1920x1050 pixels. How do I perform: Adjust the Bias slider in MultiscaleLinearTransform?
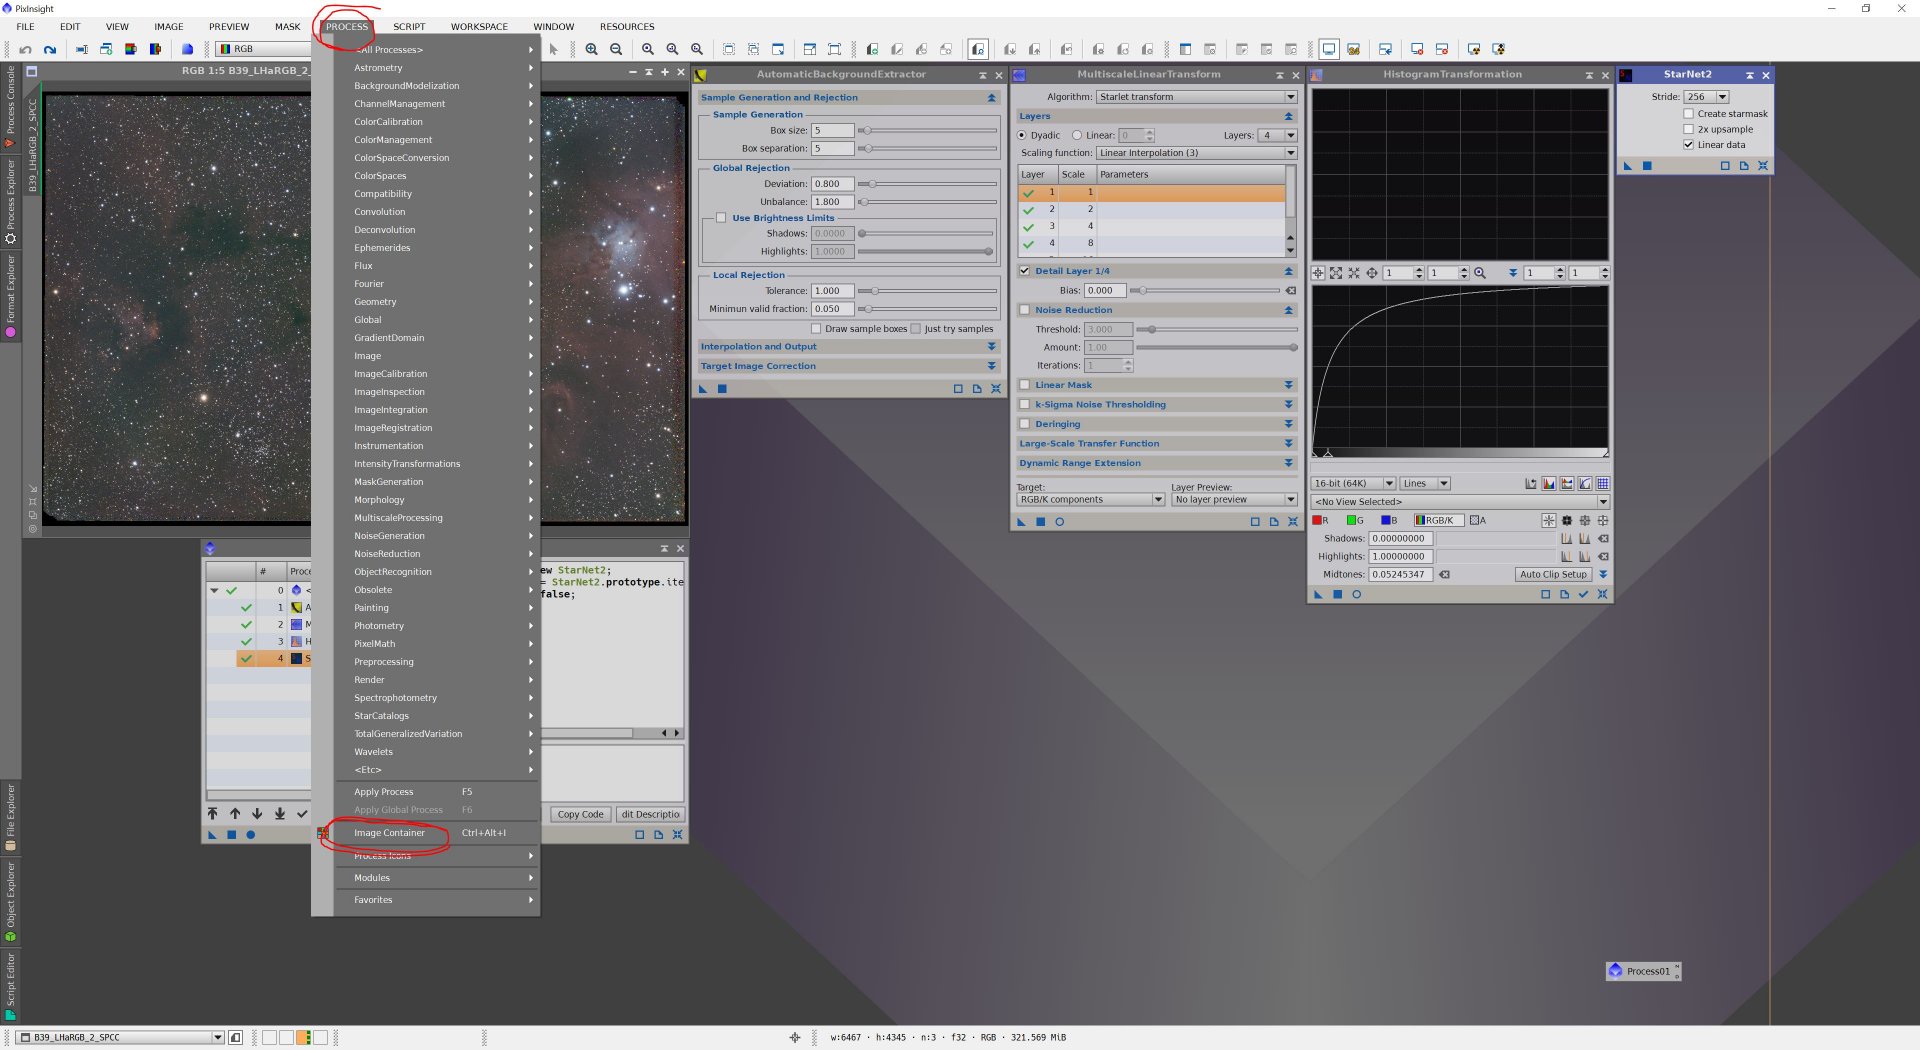click(x=1207, y=291)
